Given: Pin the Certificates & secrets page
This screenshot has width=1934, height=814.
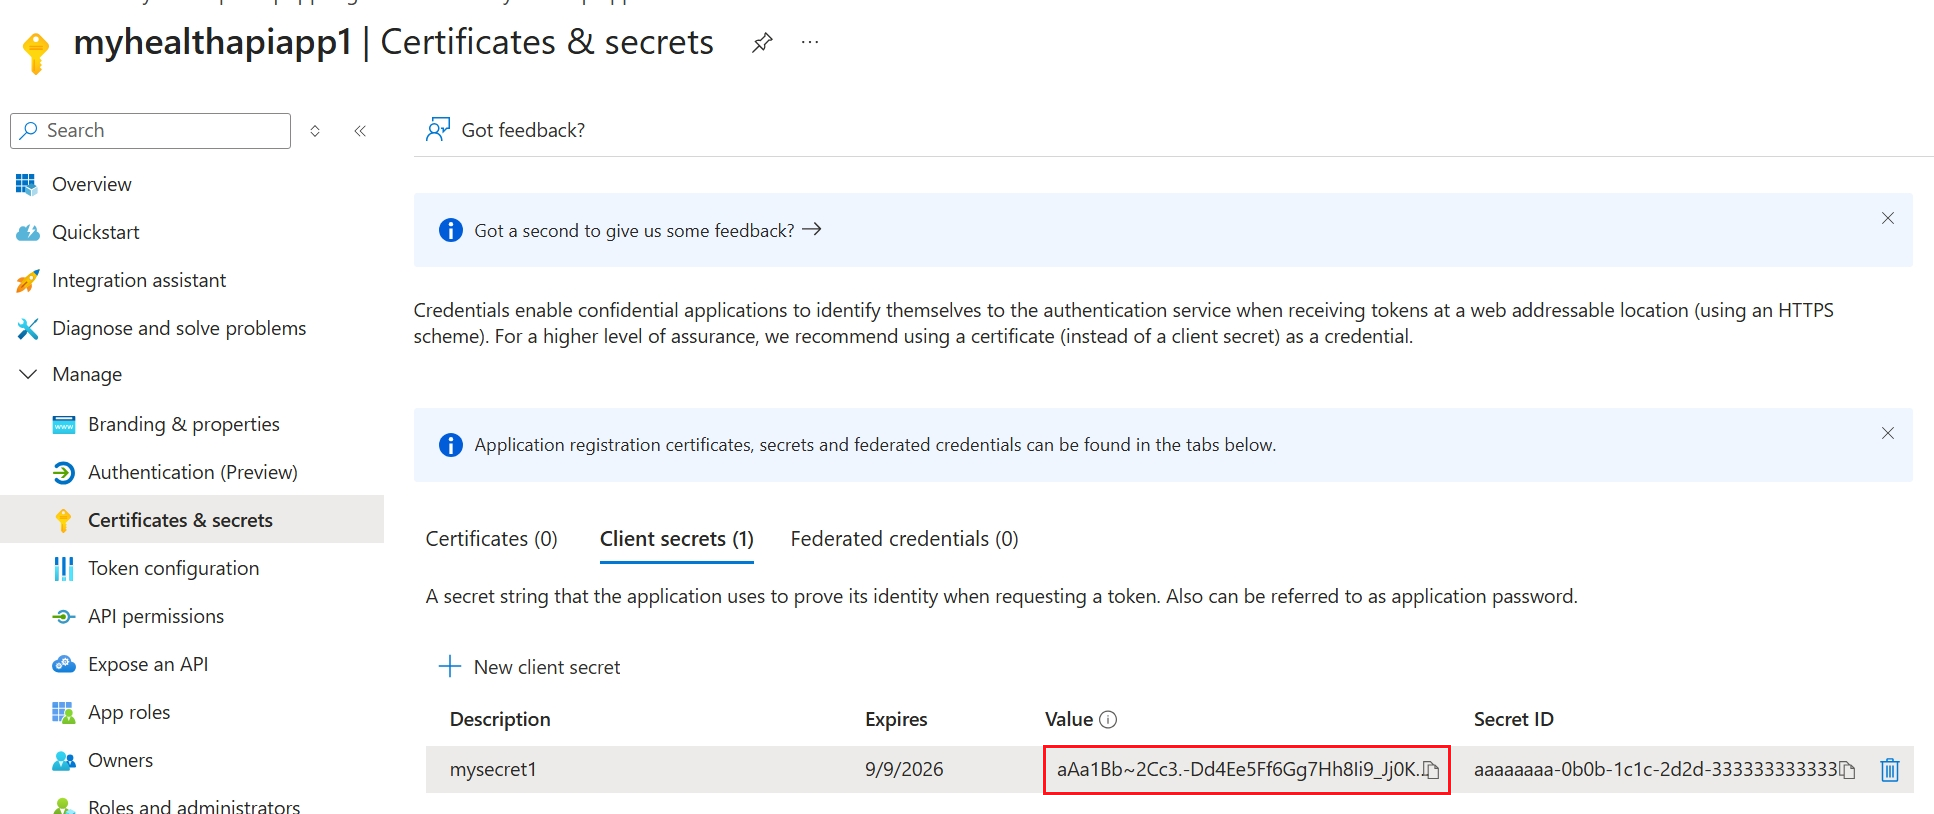Looking at the screenshot, I should pos(762,42).
